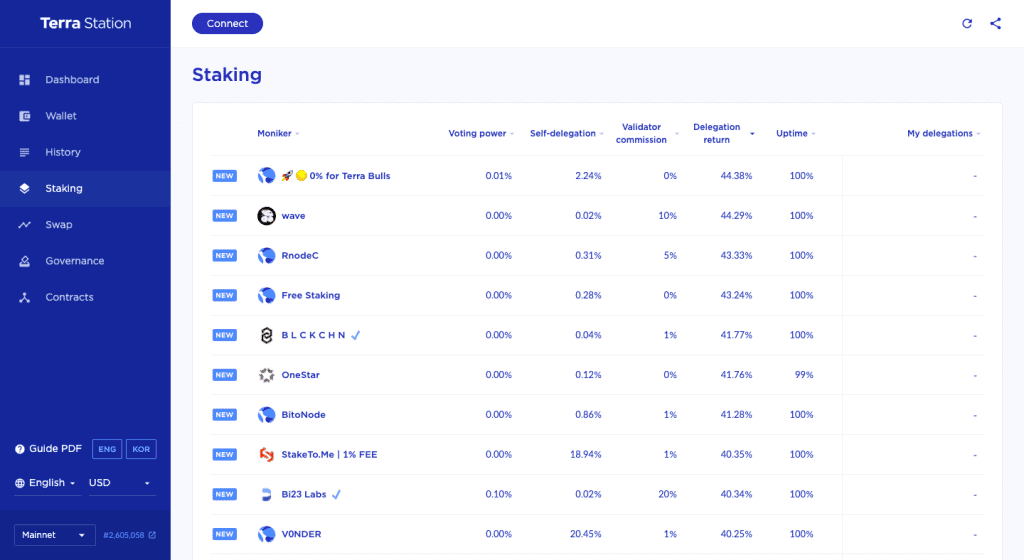1024x560 pixels.
Task: Click the OneStar validator logo
Action: pyautogui.click(x=266, y=375)
